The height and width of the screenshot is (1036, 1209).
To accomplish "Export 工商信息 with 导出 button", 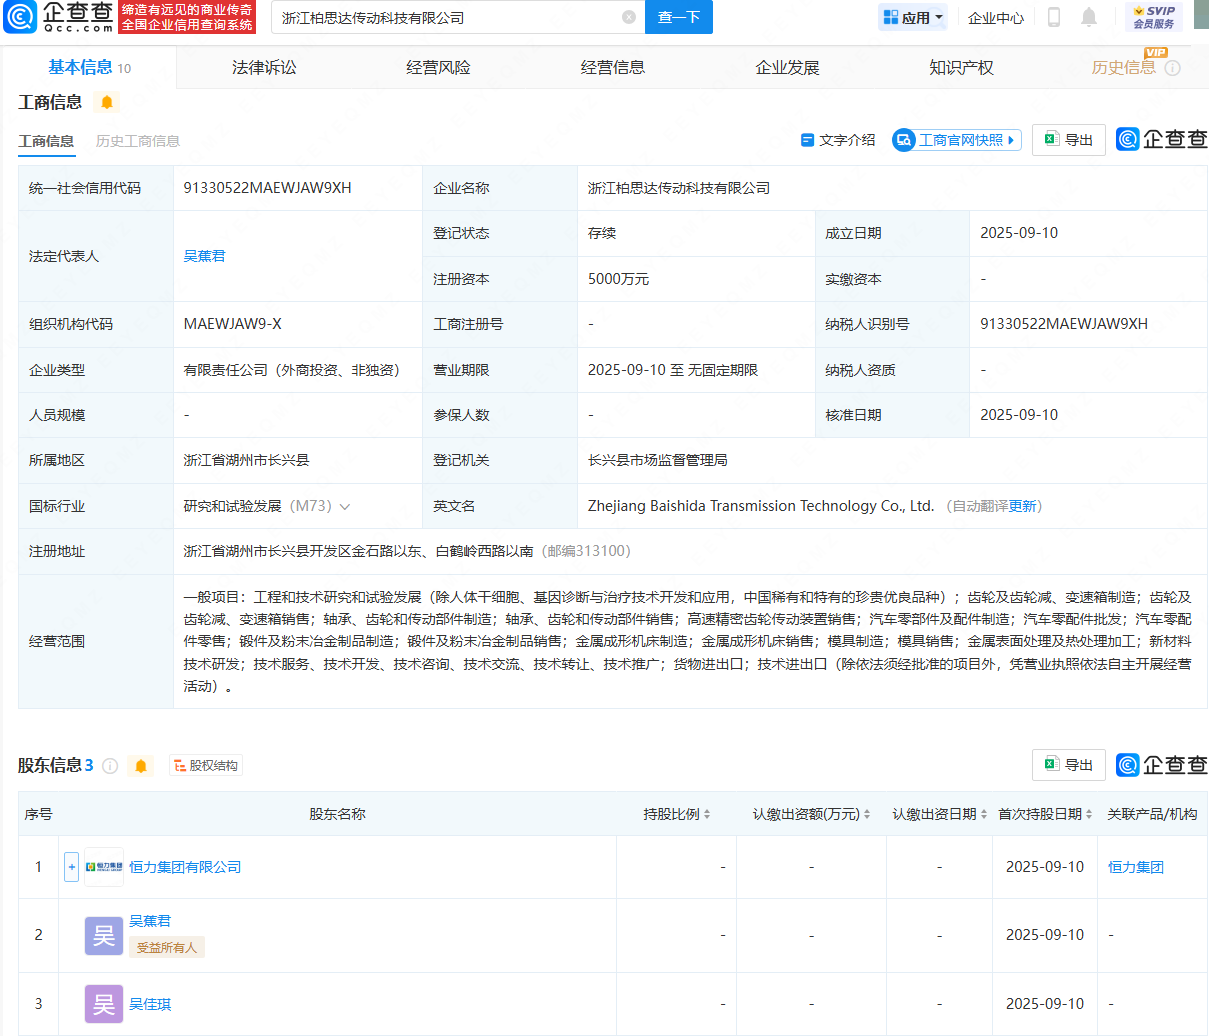I will (1068, 140).
